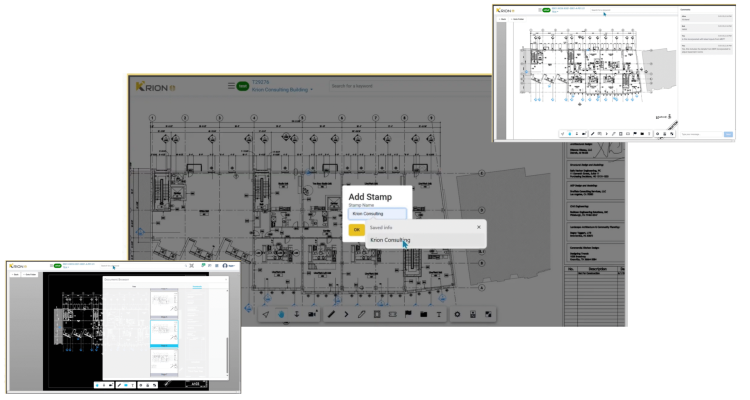Close the Saved Info popup
Viewport: 750px width, 400px height.
[478, 227]
